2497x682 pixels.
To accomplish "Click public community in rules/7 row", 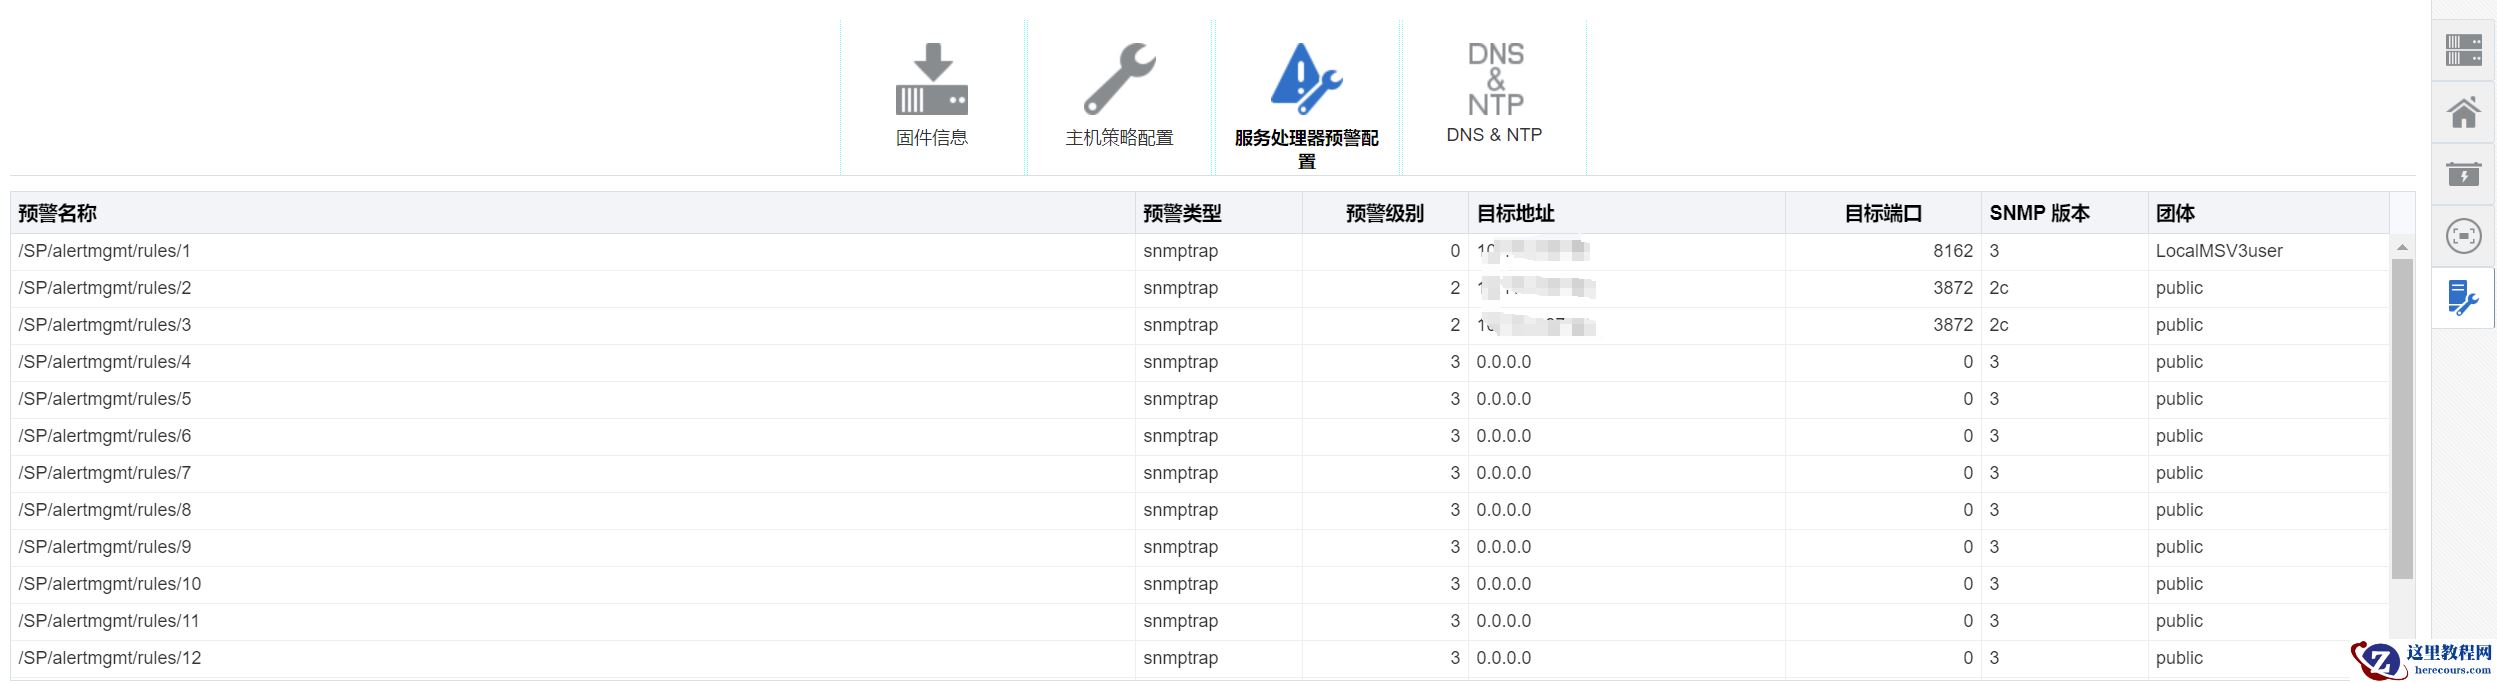I will [x=2179, y=473].
